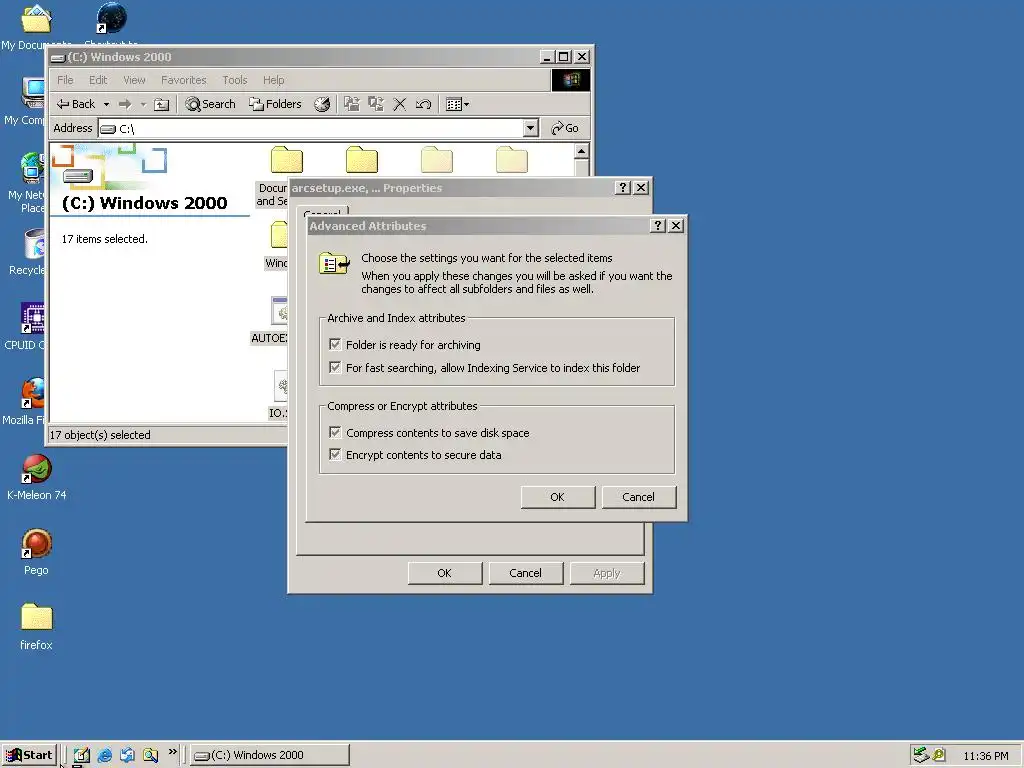Open the Tools menu in Explorer
The width and height of the screenshot is (1024, 768).
234,80
